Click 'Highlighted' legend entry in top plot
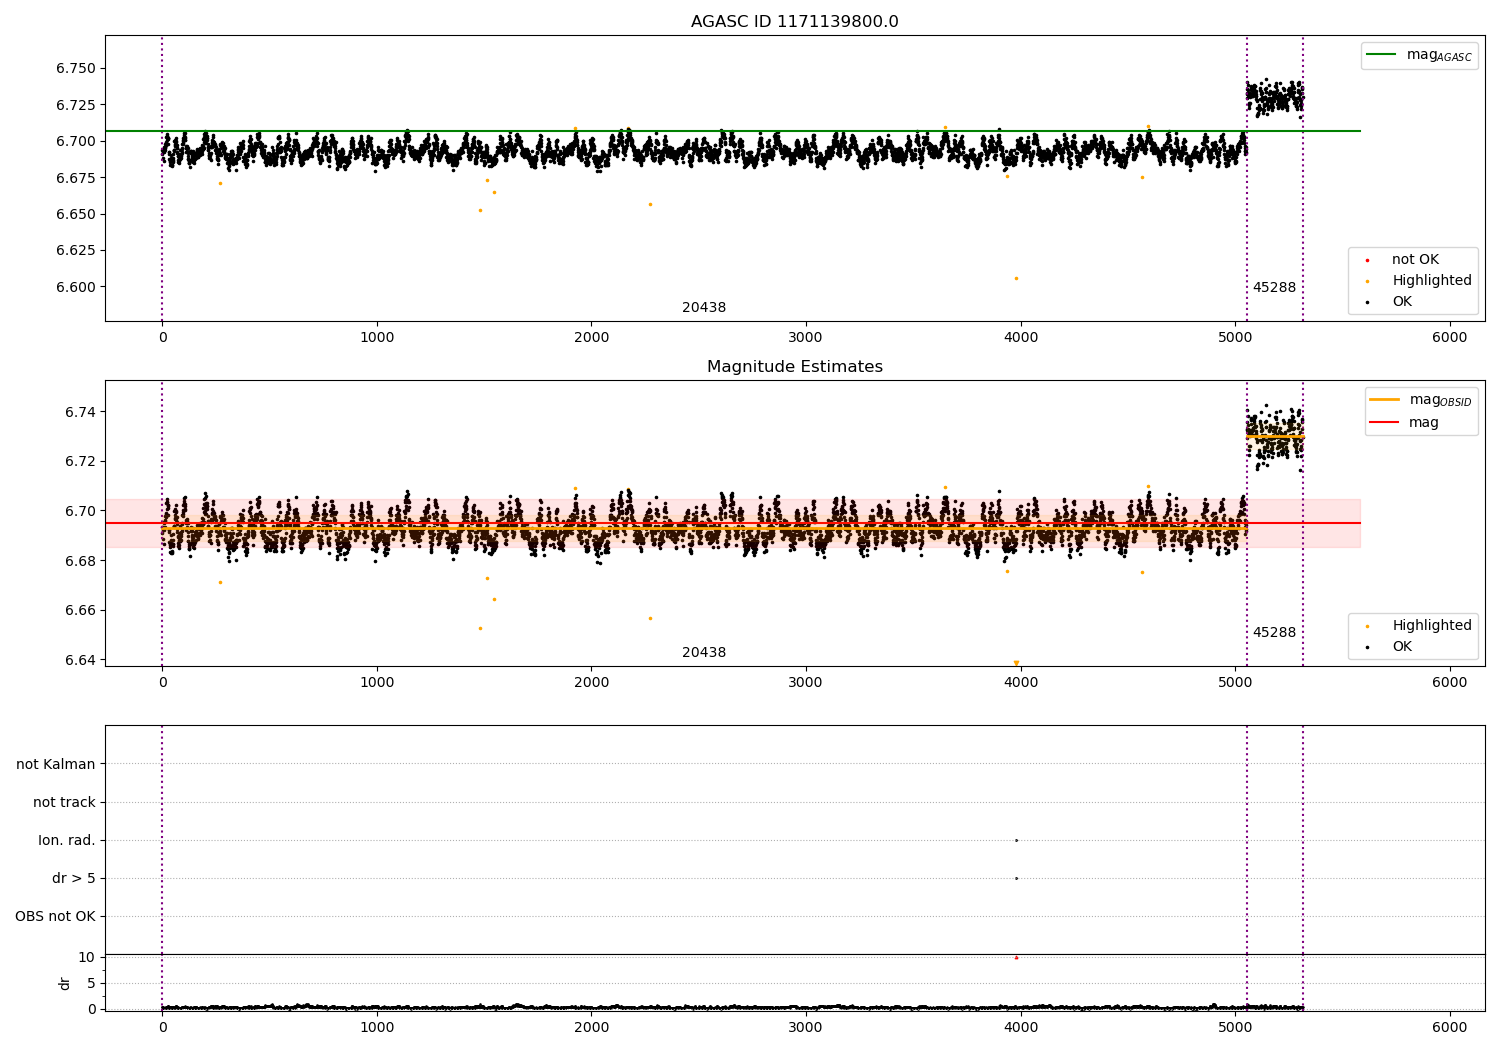This screenshot has width=1500, height=1050. point(1418,281)
